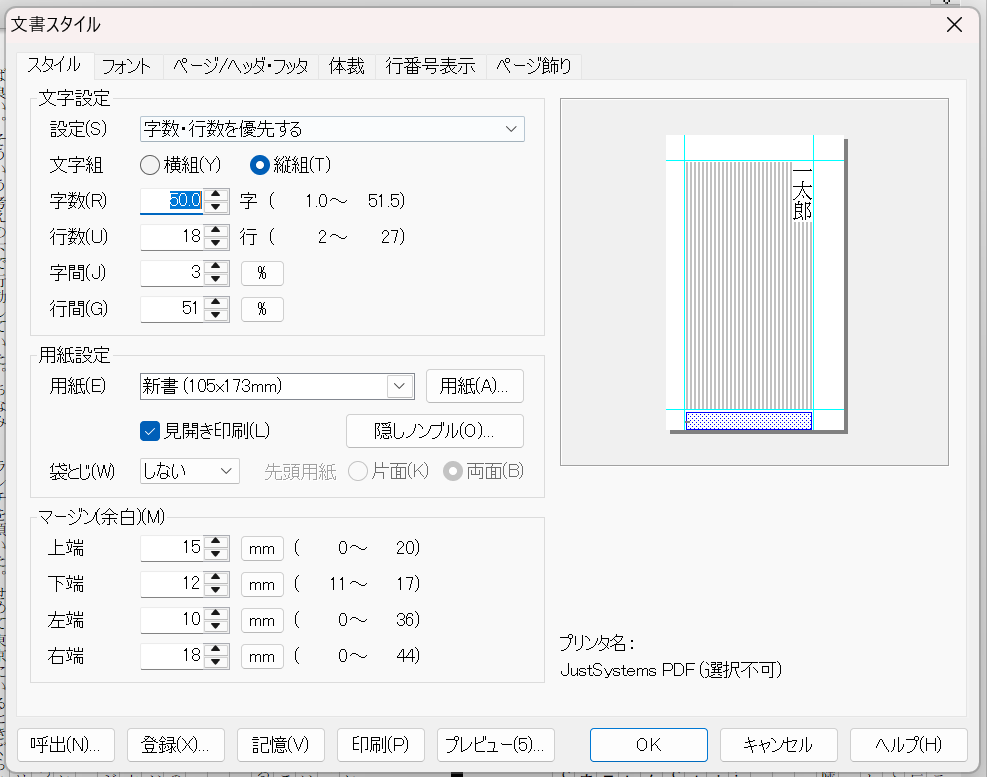Click the page layout preview thumbnail
Screen dimensions: 987x777
click(755, 283)
